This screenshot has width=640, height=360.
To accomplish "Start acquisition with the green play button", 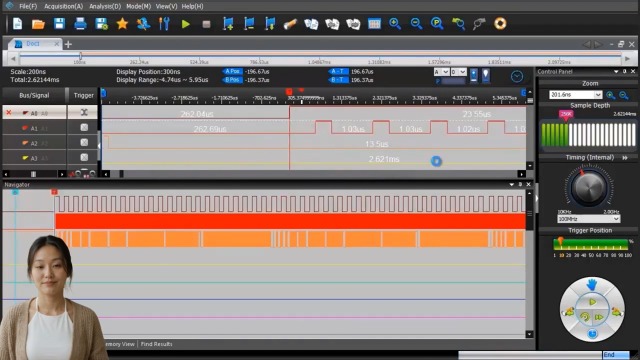I will pos(186,24).
